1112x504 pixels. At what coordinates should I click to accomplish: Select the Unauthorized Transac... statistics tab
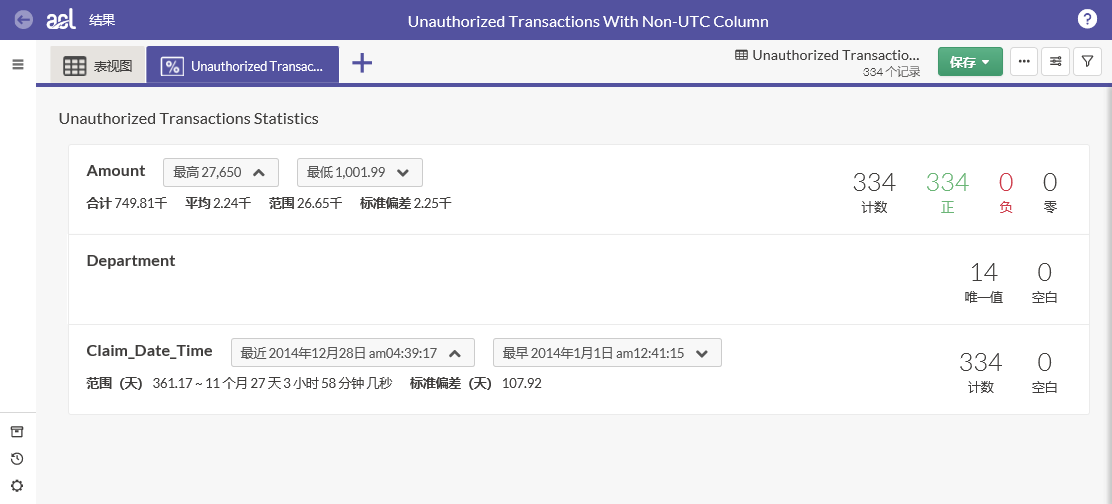pos(243,66)
